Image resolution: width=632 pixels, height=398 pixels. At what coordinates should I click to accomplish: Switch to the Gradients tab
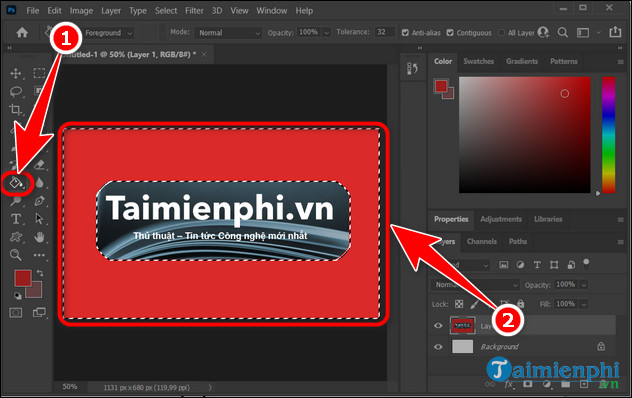pyautogui.click(x=522, y=61)
